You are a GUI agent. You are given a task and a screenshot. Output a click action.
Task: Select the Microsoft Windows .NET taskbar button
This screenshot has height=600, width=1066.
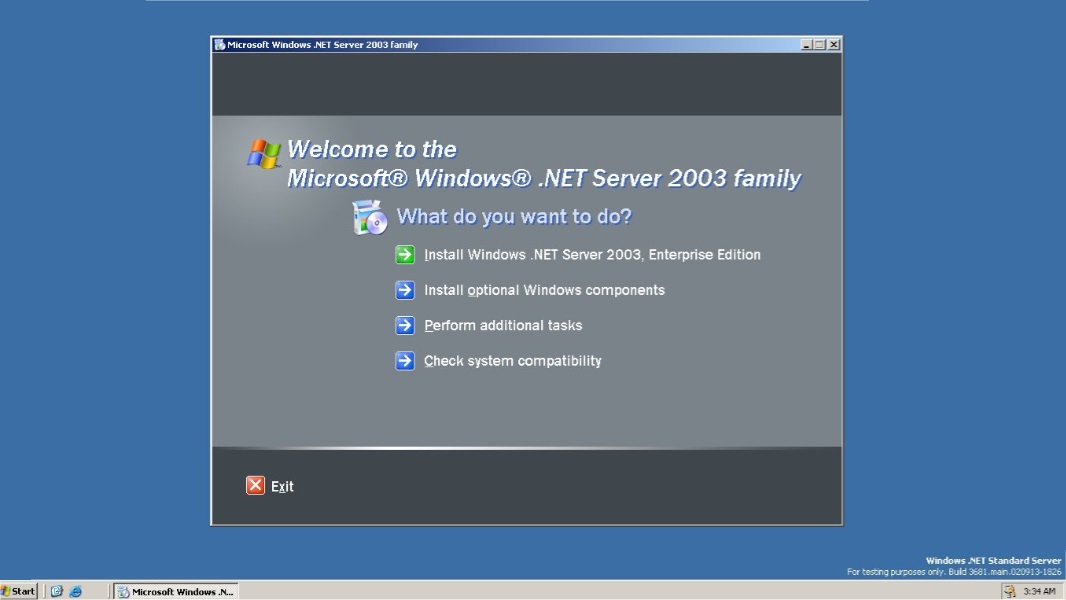click(x=175, y=591)
